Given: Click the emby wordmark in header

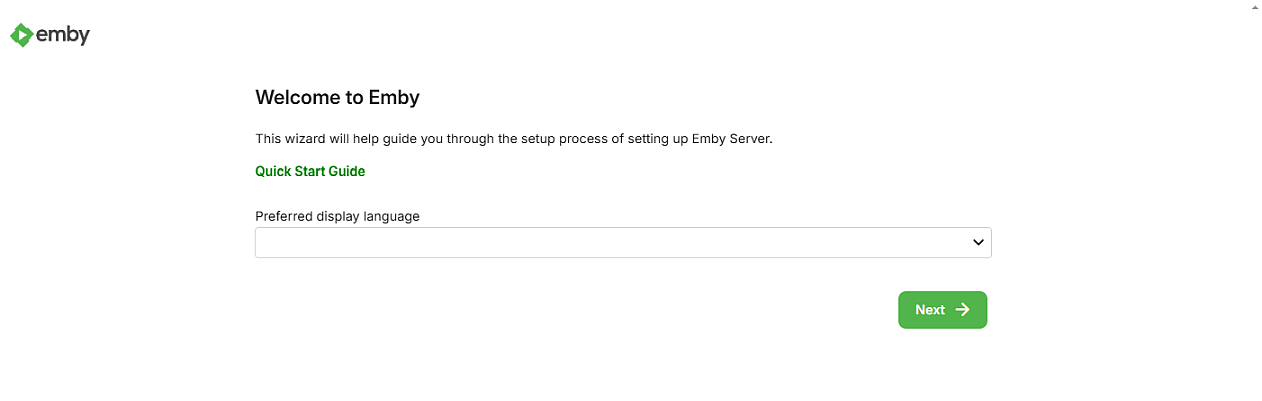Looking at the screenshot, I should [63, 35].
